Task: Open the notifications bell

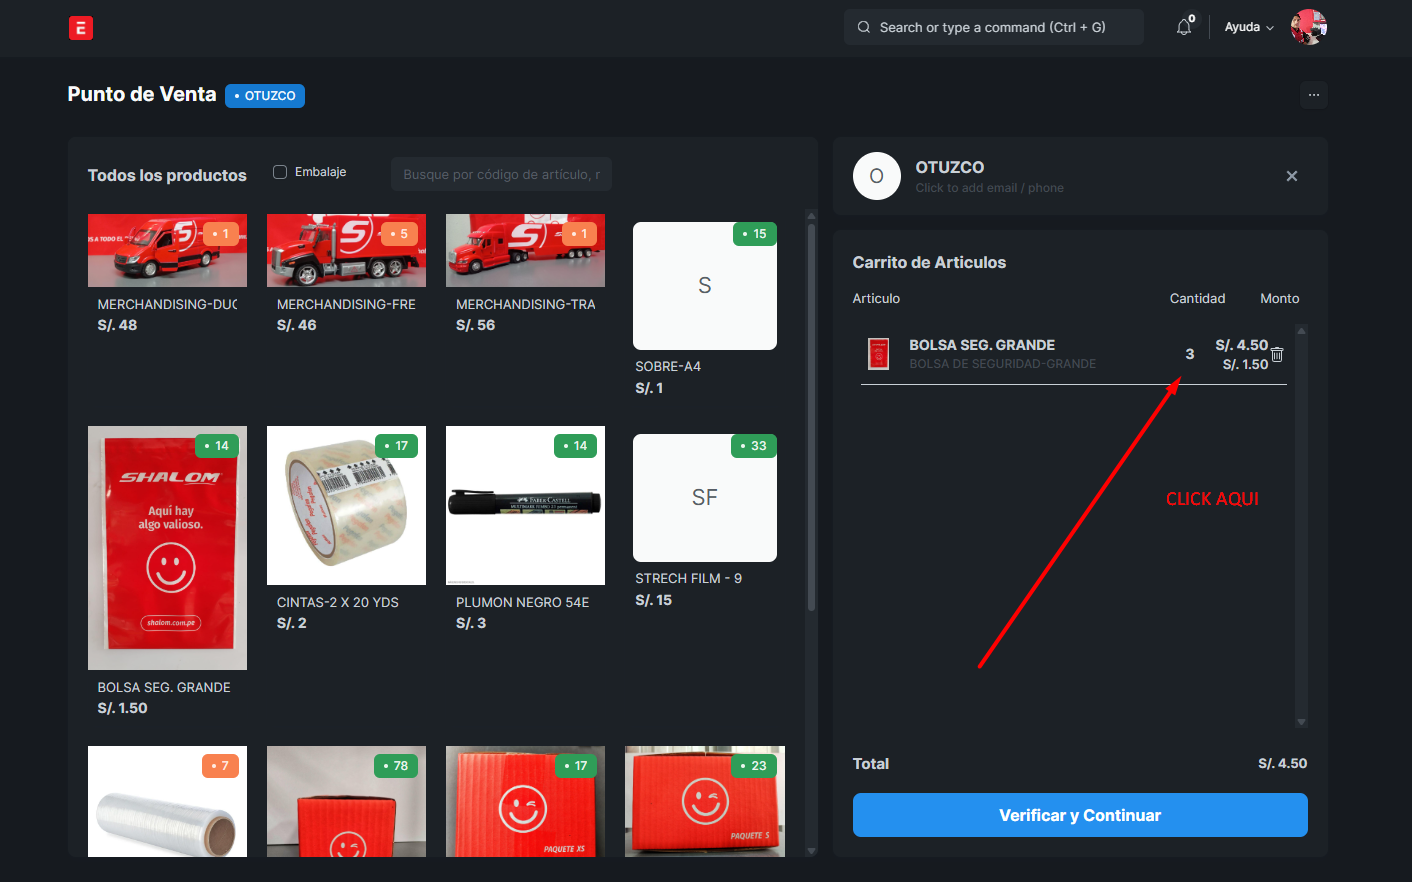Action: click(1184, 27)
